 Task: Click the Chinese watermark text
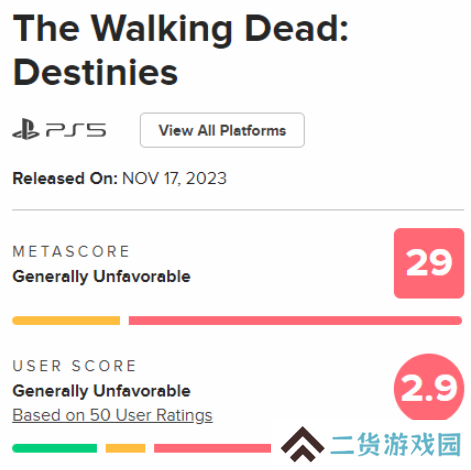click(x=396, y=445)
